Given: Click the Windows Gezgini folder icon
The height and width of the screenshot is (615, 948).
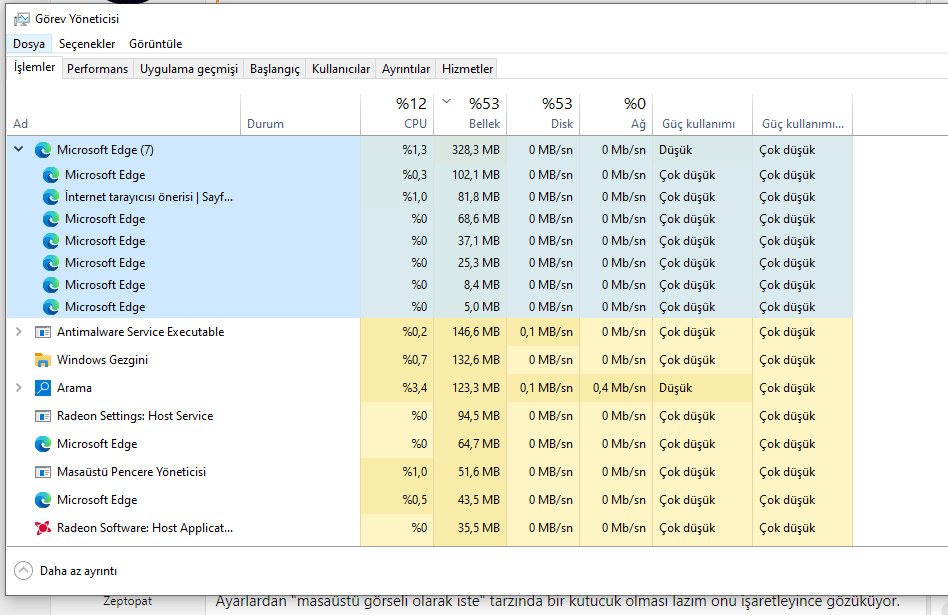Looking at the screenshot, I should (x=43, y=360).
